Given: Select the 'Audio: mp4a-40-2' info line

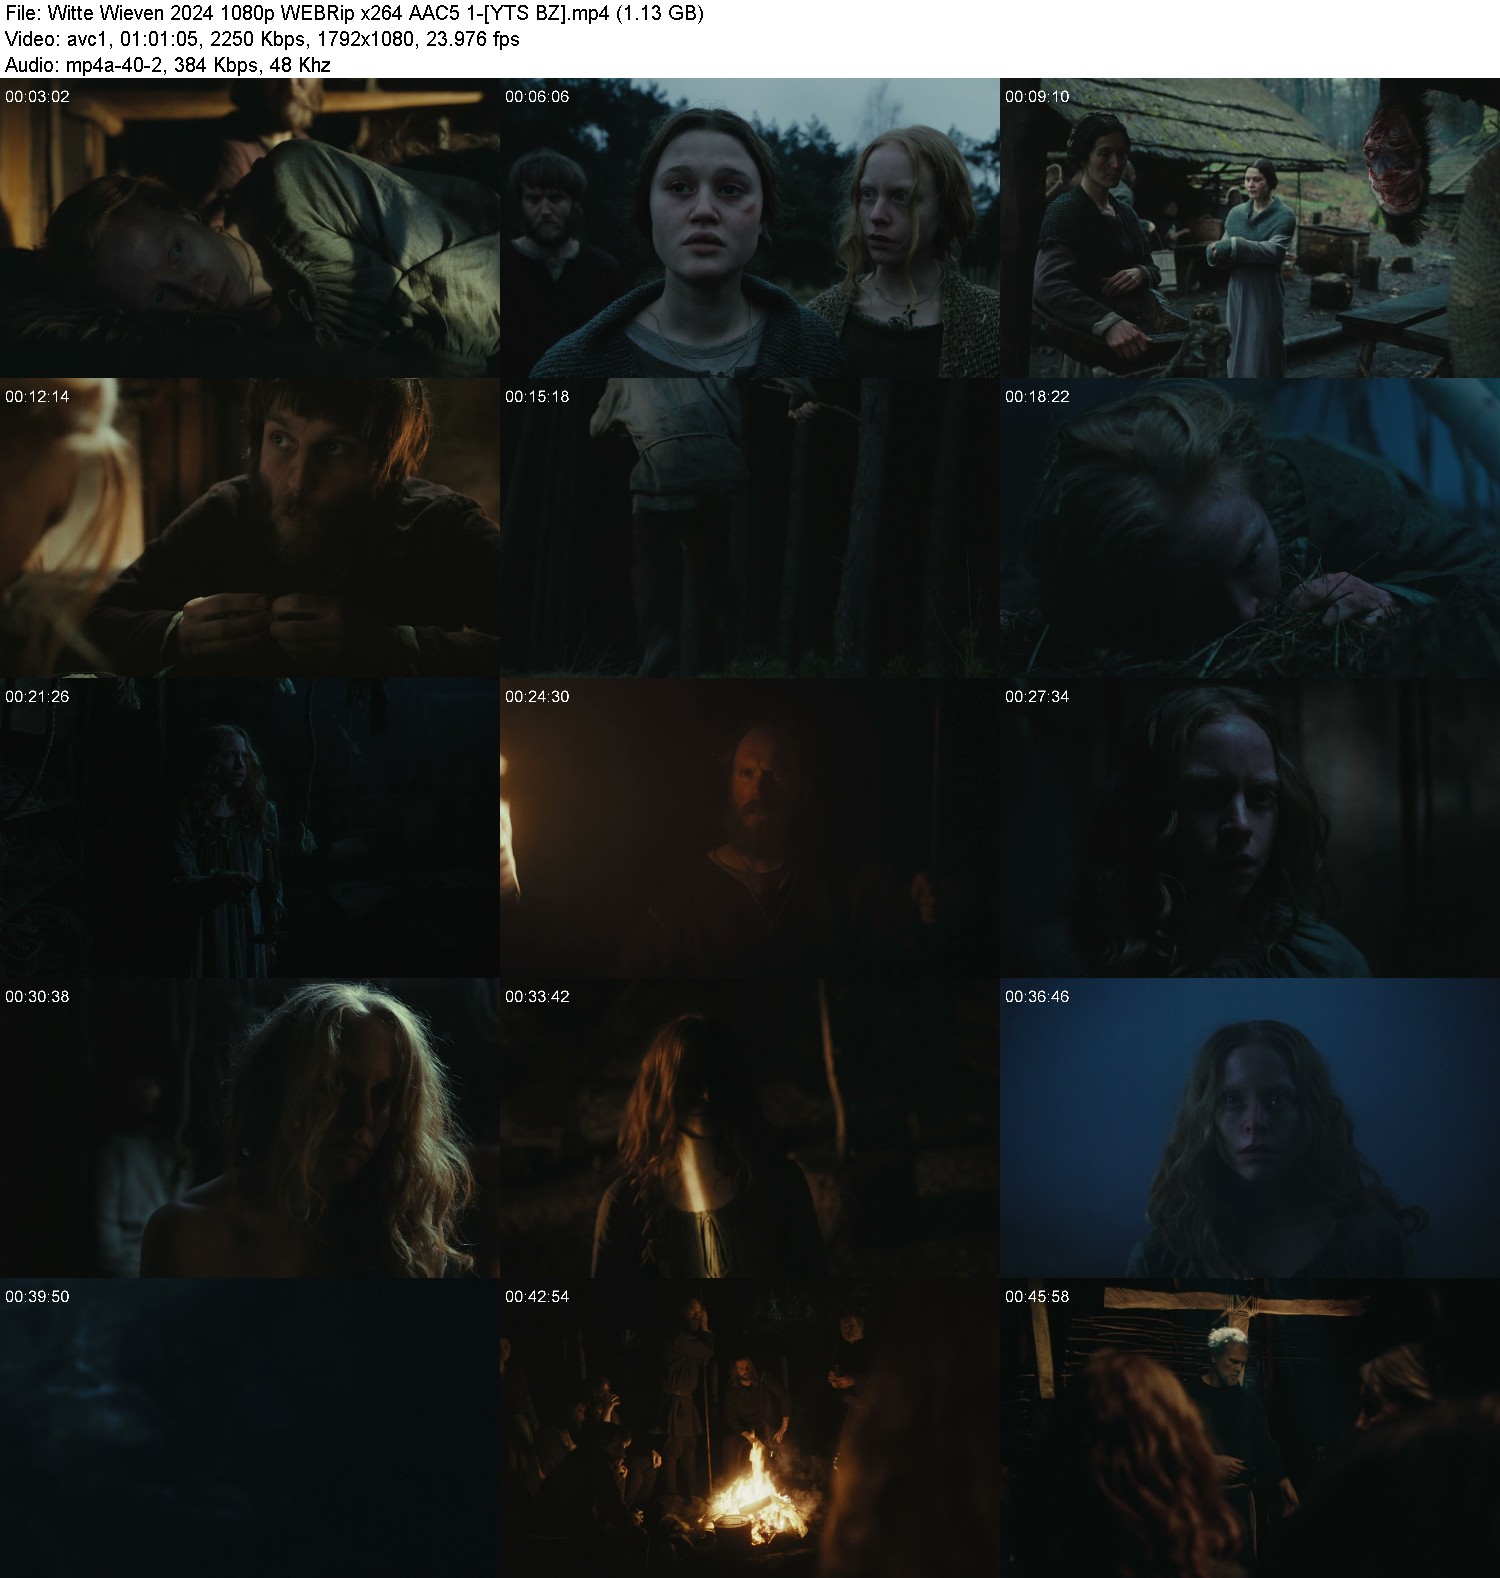Looking at the screenshot, I should (168, 65).
